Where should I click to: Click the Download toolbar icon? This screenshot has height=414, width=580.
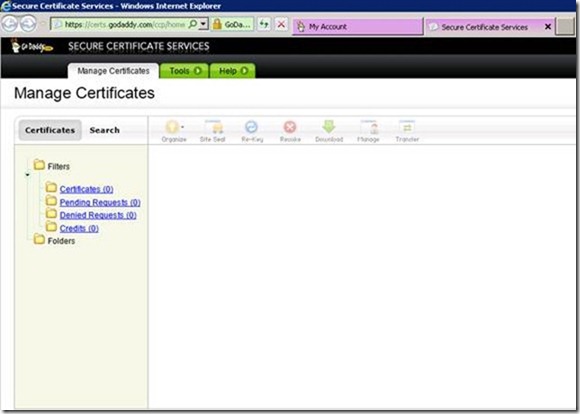tap(329, 127)
